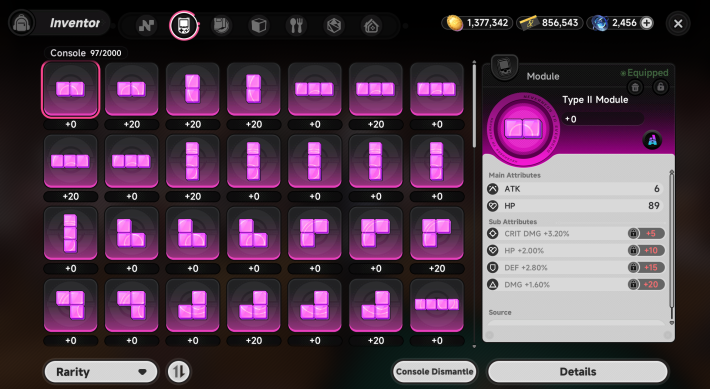The height and width of the screenshot is (389, 710).
Task: Select three-block horizontal +20 module in top row
Action: pos(375,89)
